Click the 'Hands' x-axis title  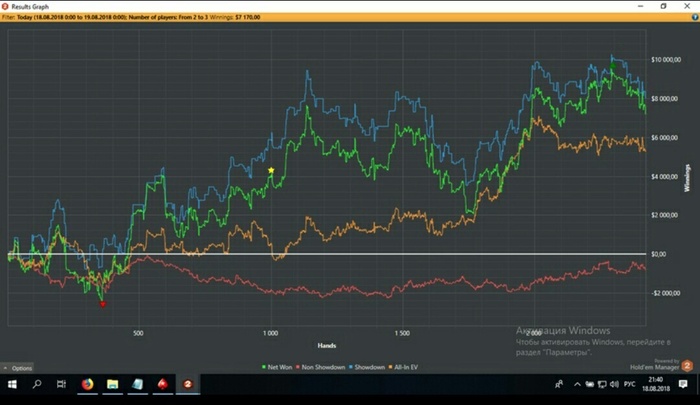pos(326,345)
